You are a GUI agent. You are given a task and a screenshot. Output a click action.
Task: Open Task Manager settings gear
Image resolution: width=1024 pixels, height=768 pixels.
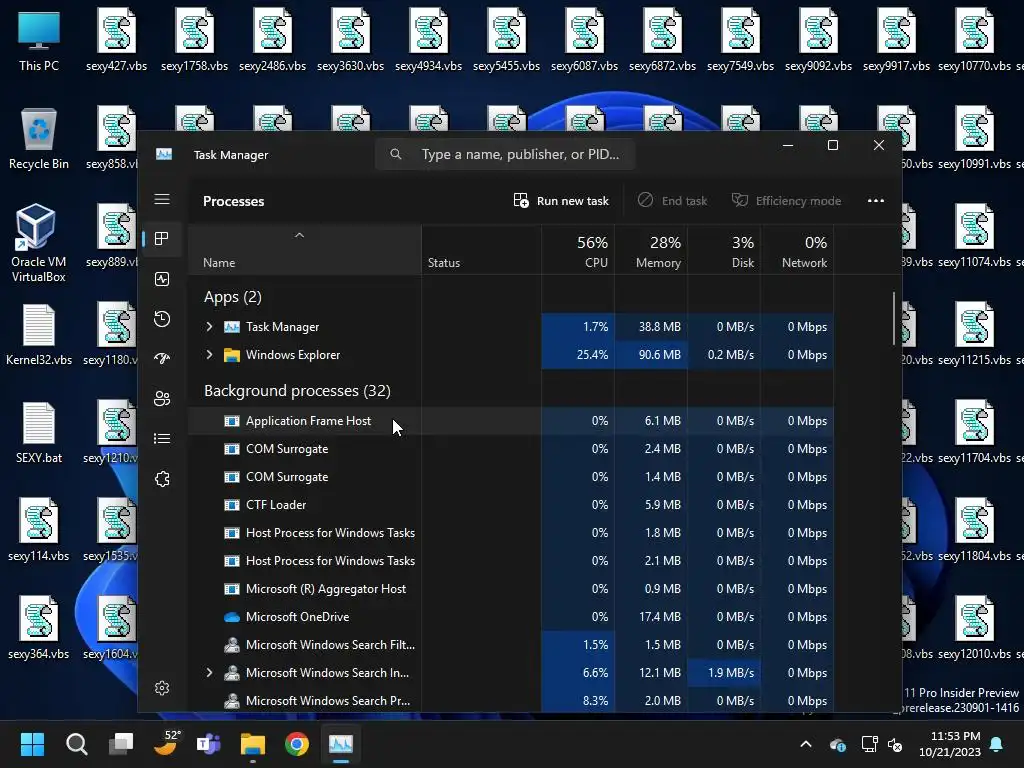(162, 688)
